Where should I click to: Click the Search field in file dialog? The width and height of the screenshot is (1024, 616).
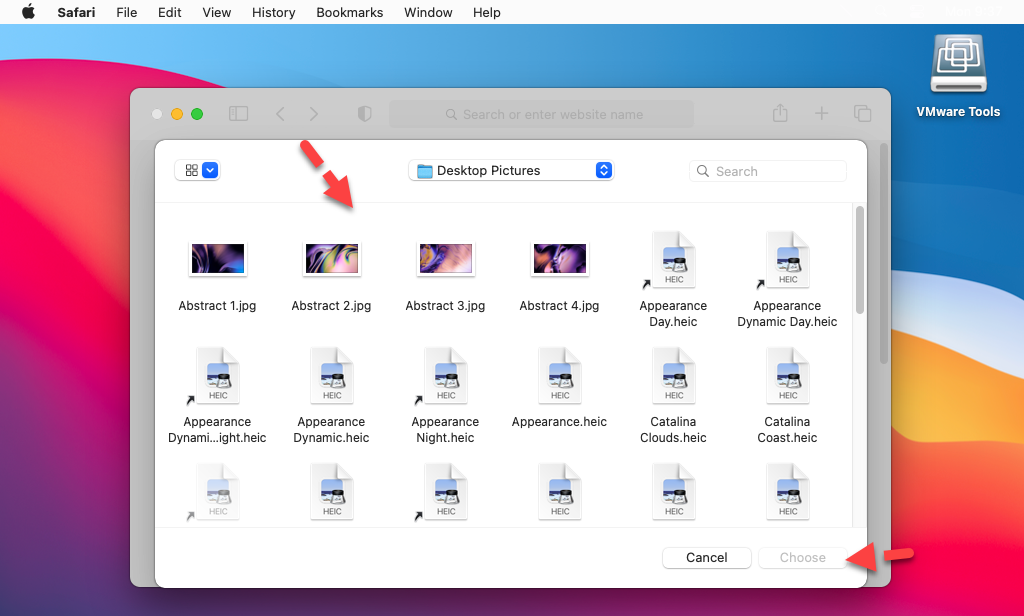click(x=768, y=171)
